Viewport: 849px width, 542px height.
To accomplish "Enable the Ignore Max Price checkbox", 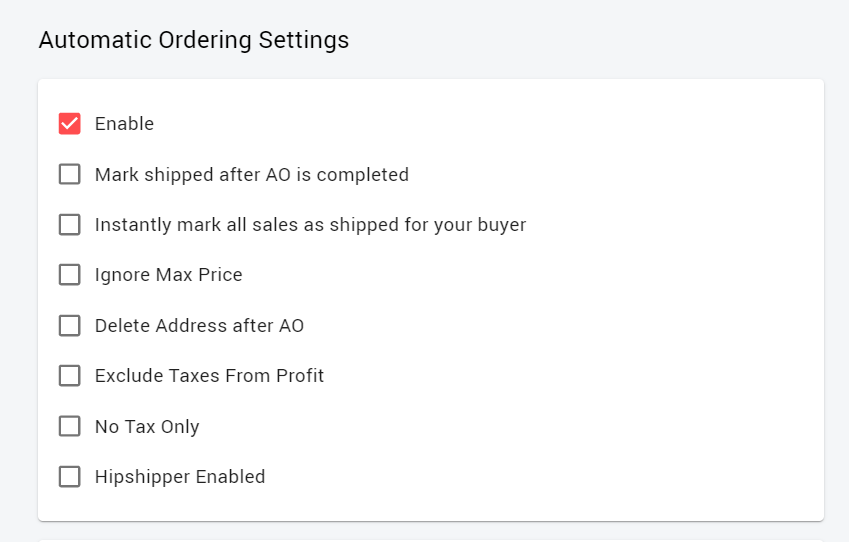I will [x=69, y=275].
